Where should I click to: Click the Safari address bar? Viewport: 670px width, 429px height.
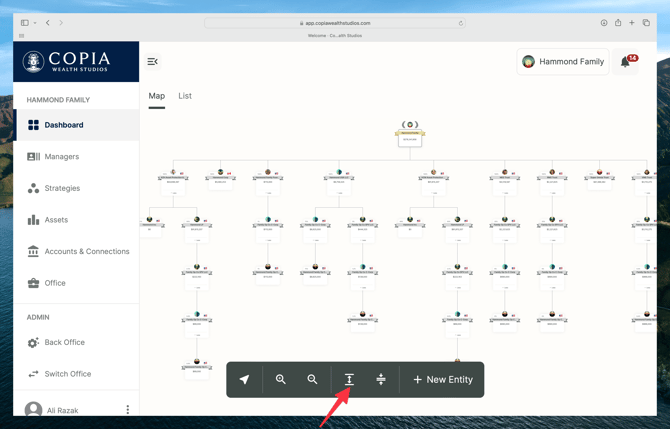[335, 23]
